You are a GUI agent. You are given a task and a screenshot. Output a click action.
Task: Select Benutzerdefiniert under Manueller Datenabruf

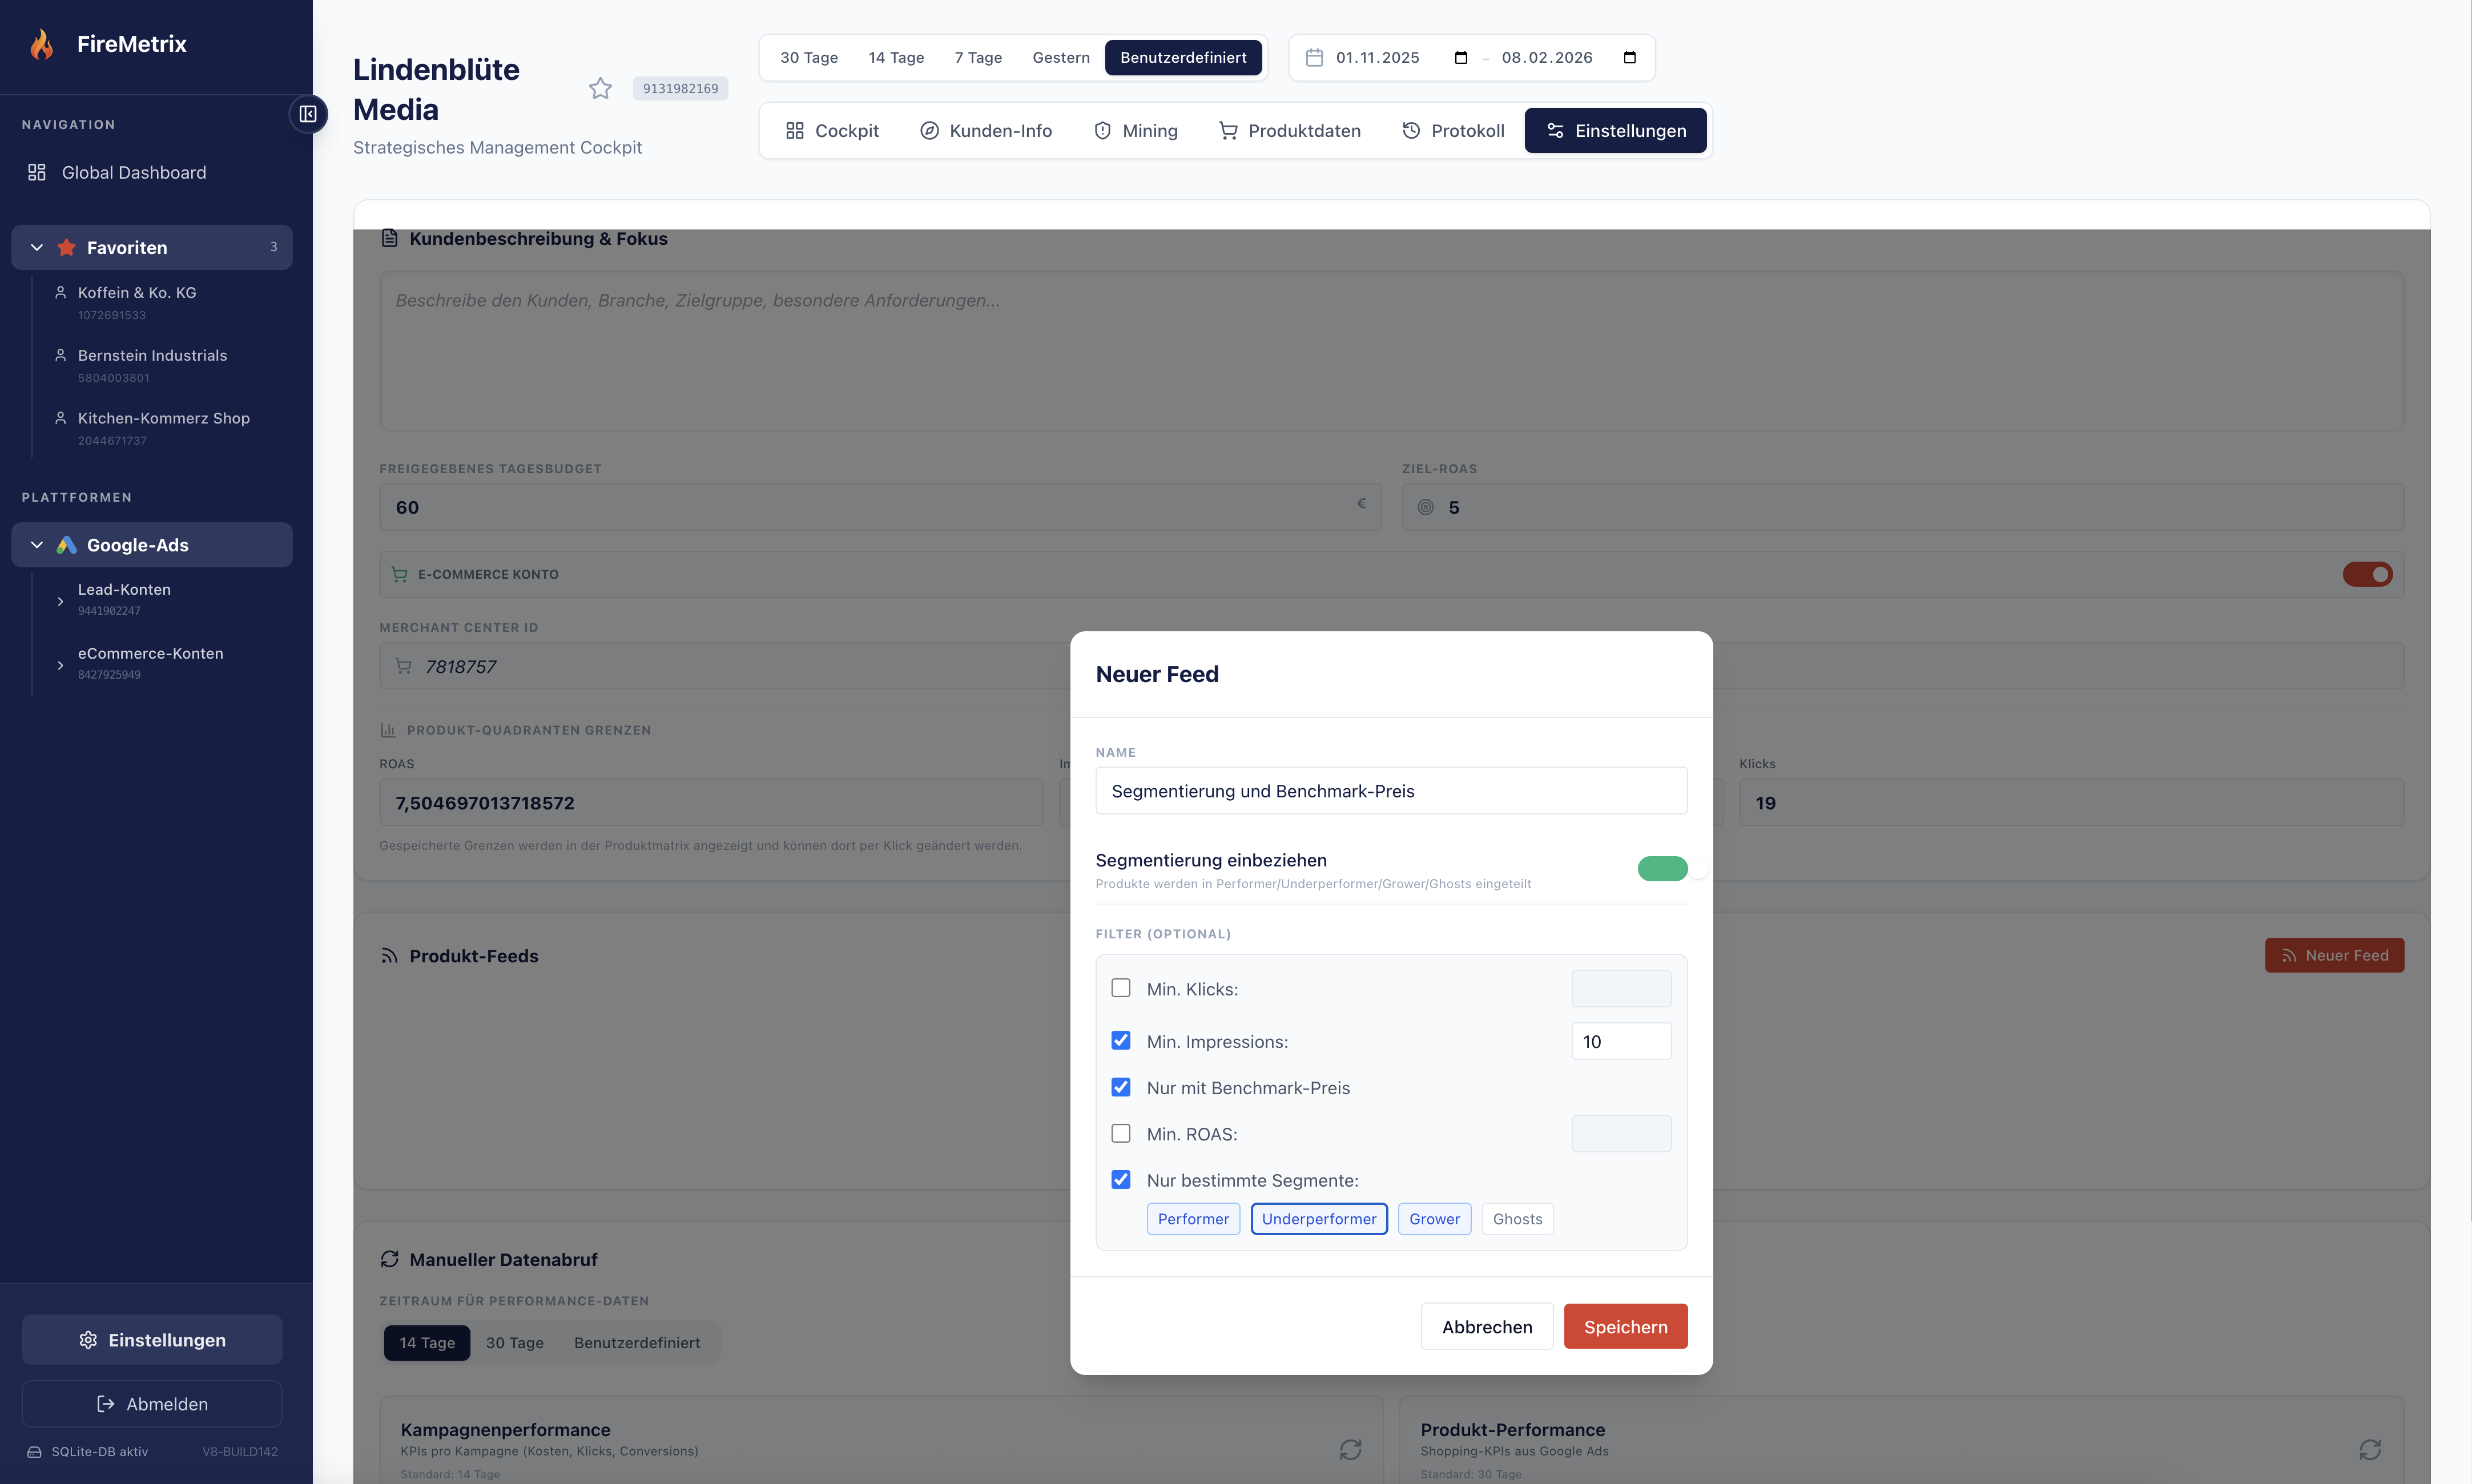coord(637,1342)
